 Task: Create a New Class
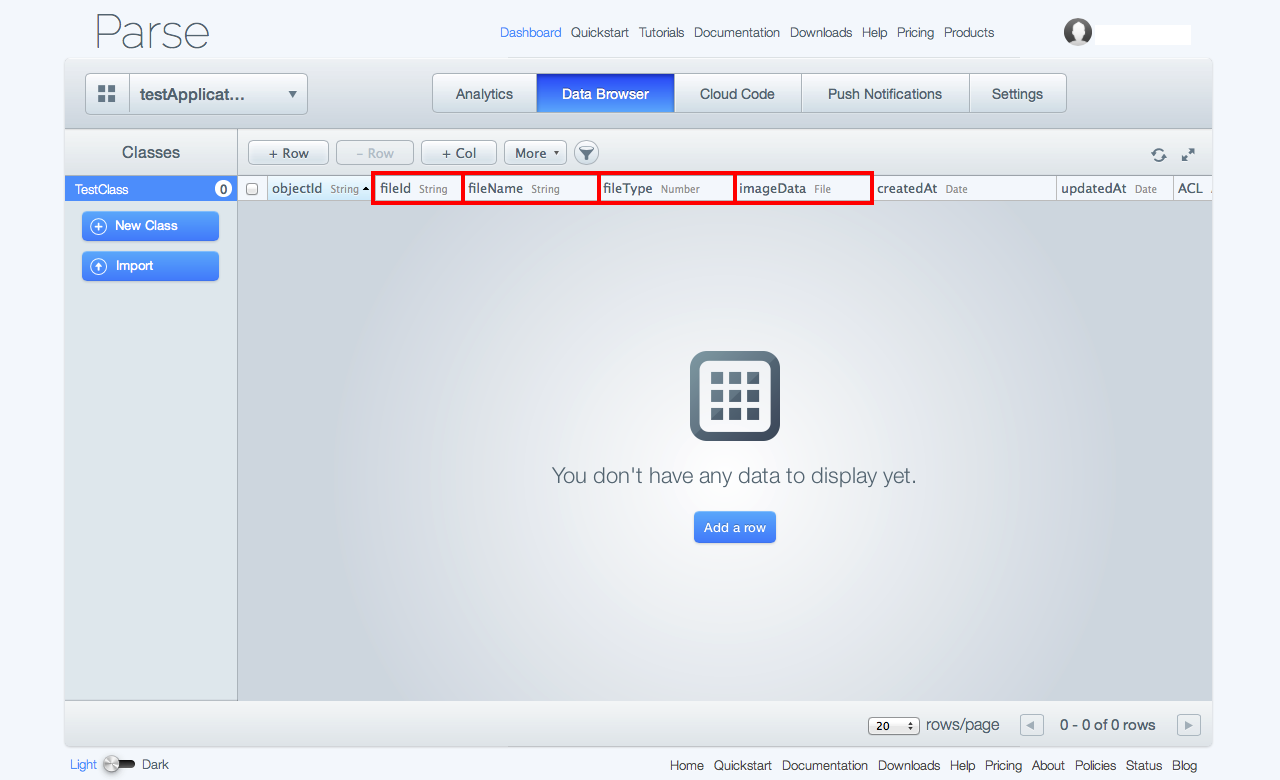[150, 226]
